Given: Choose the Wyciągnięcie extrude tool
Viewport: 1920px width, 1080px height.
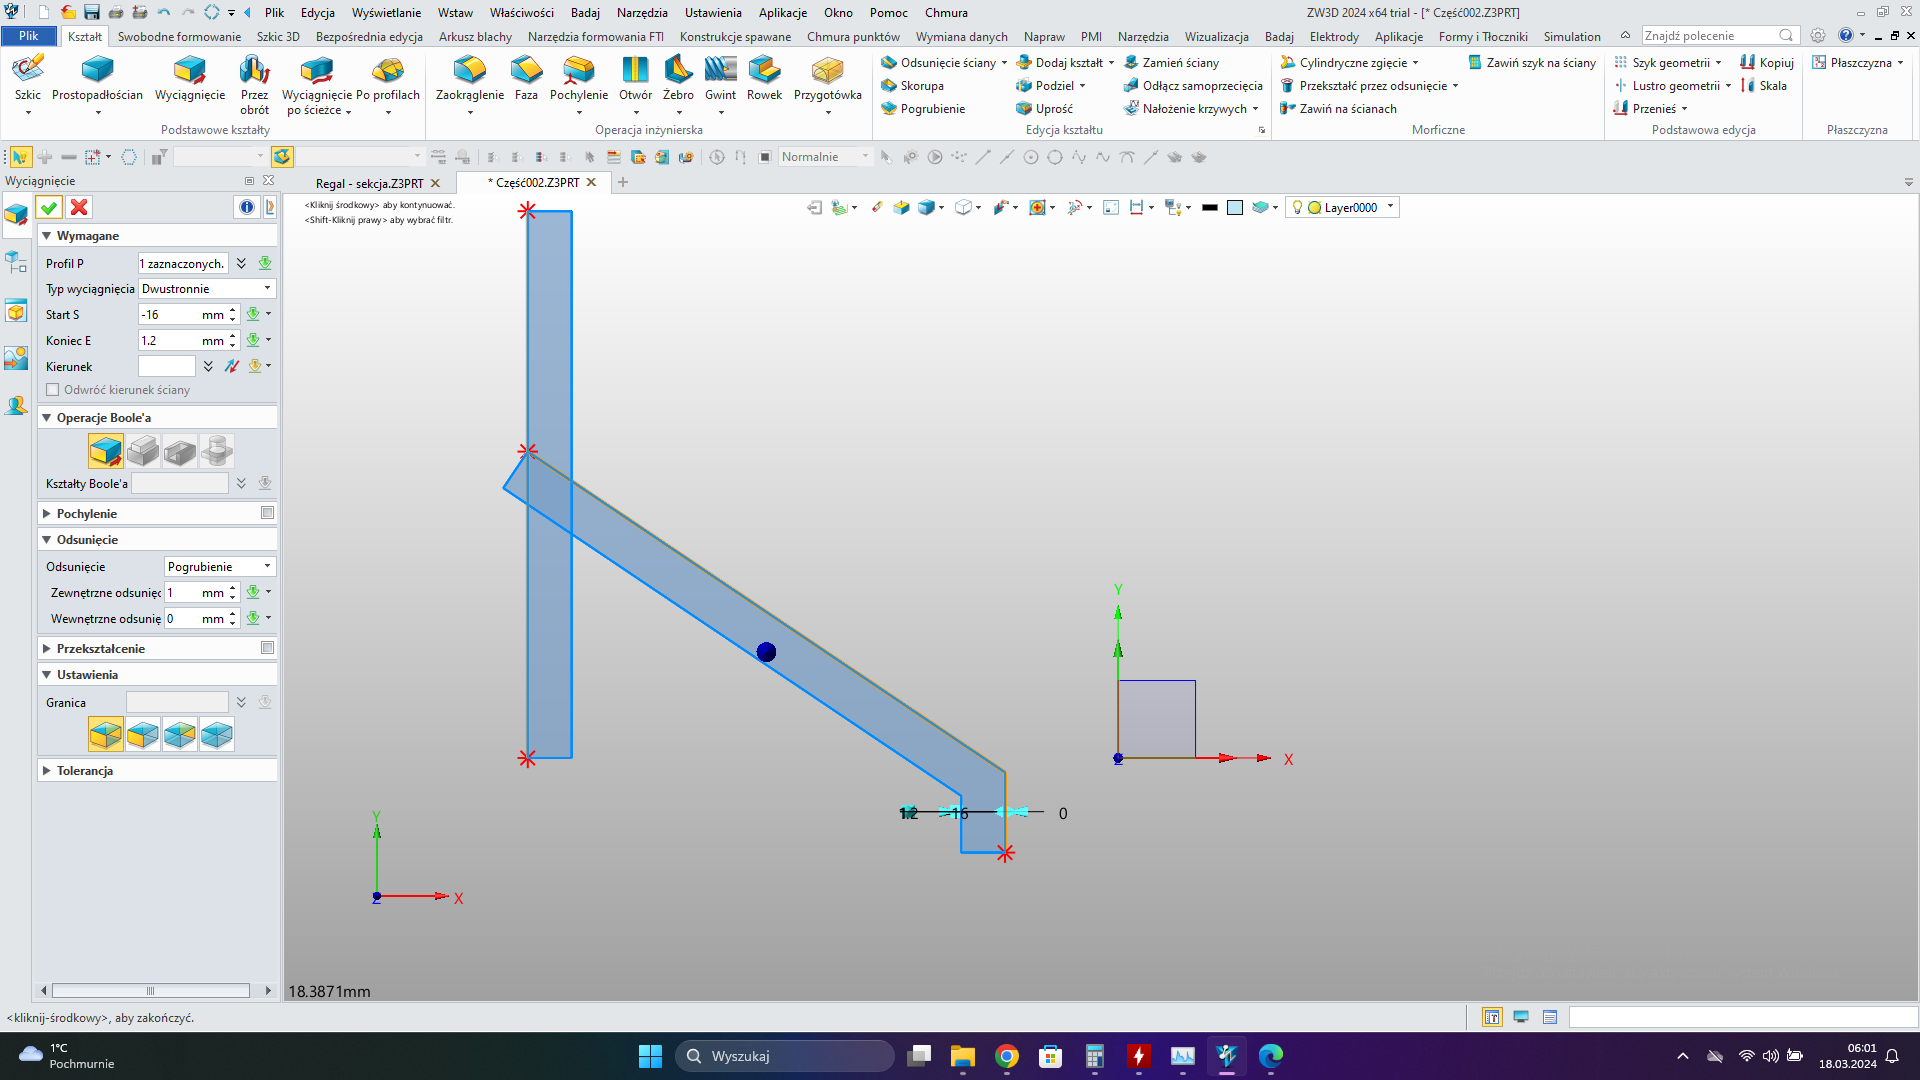Looking at the screenshot, I should click(190, 78).
